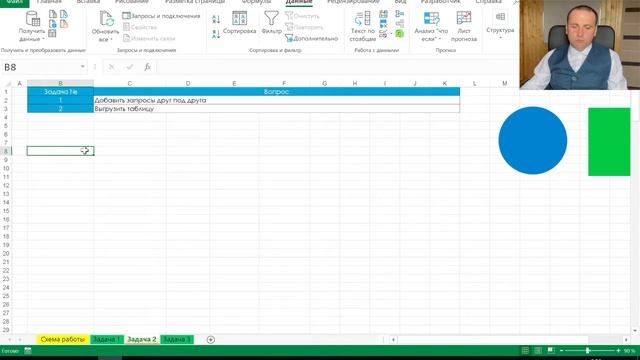Switch to the Формулы ribbon tab
Viewport: 640px width, 360px height.
tap(256, 2)
